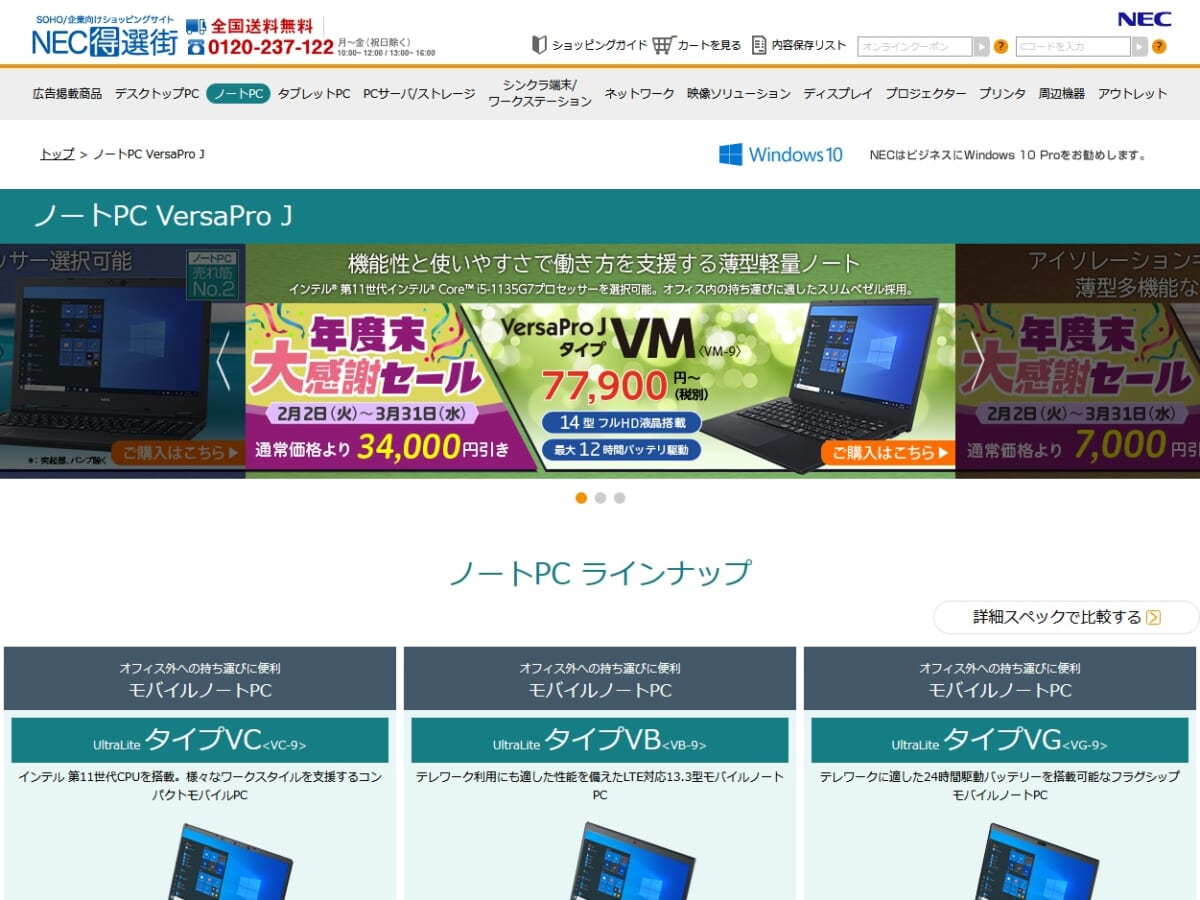Screen dimensions: 1200x900
Task: Click the shopping cart icon
Action: (663, 45)
